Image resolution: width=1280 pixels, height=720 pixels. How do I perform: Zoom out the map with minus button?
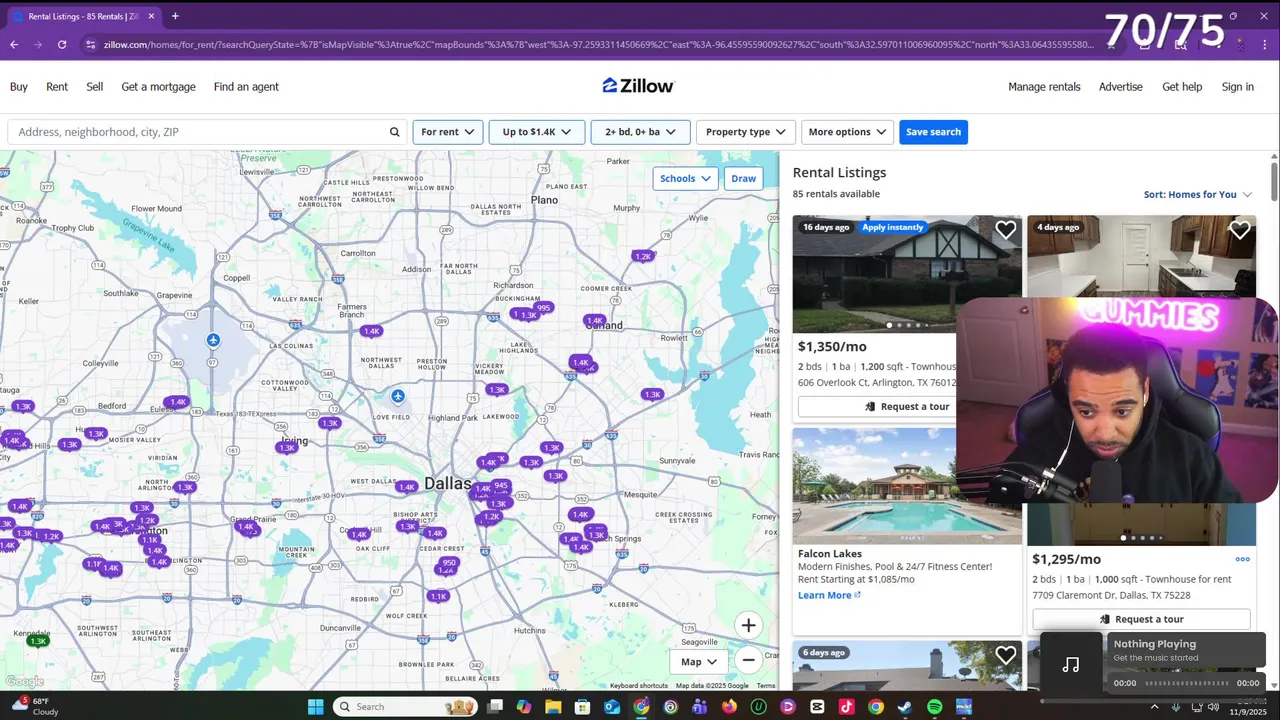(748, 661)
